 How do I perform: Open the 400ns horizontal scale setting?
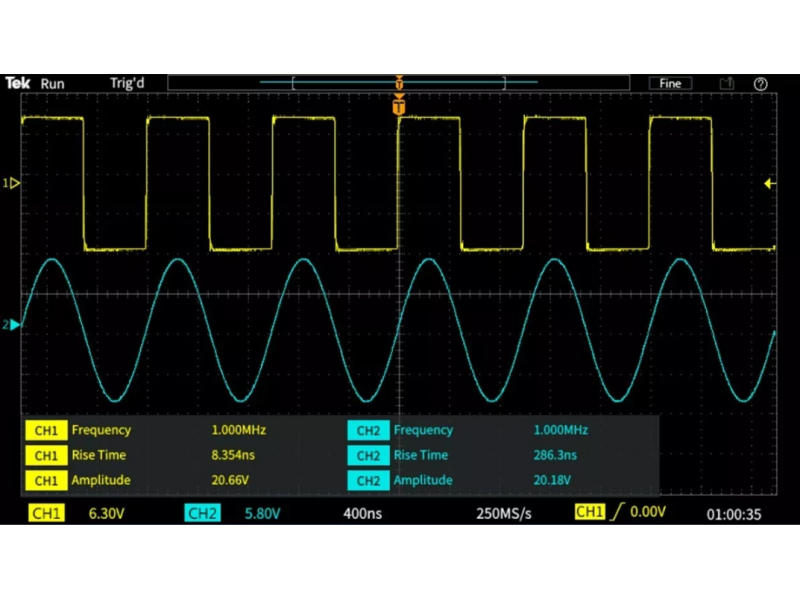pos(362,513)
